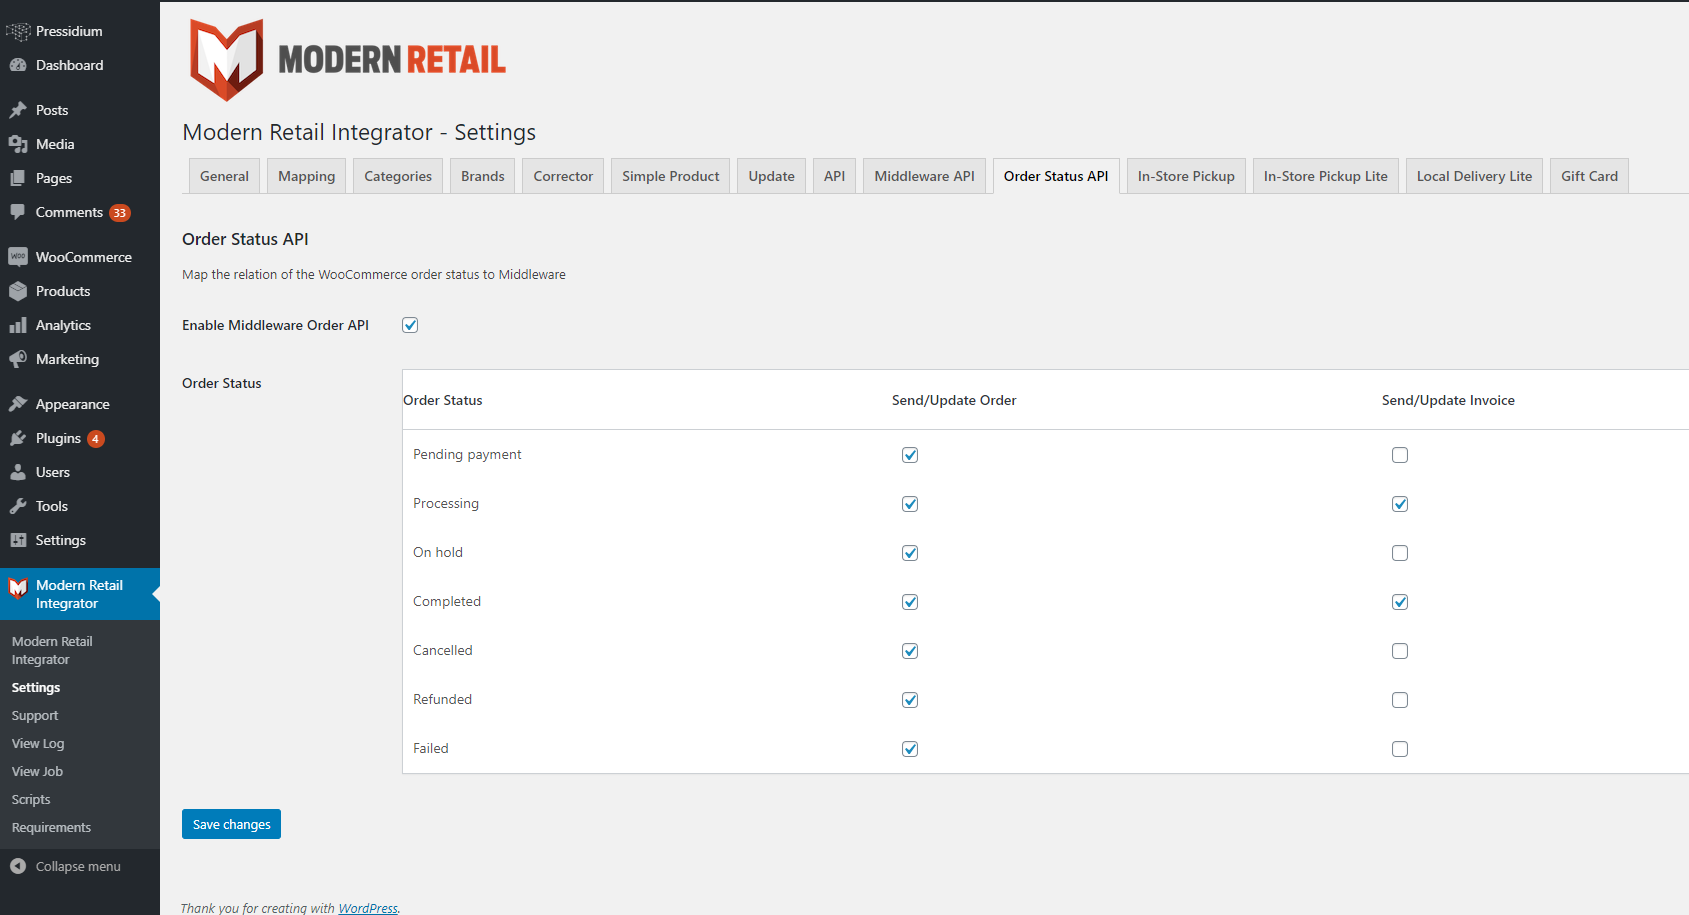Select the API tab
The height and width of the screenshot is (915, 1689).
click(834, 176)
